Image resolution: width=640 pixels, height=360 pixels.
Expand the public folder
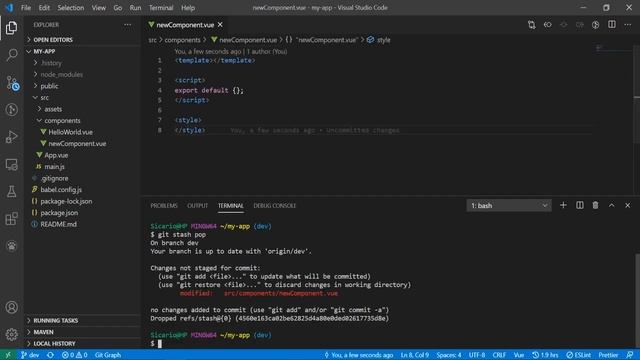(82, 86)
